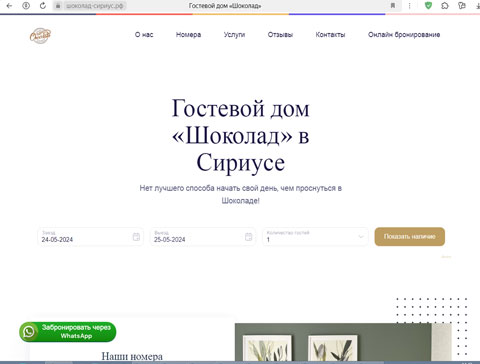Click the sidebar panel icon after extensions
The height and width of the screenshot is (364, 480).
coord(462,6)
